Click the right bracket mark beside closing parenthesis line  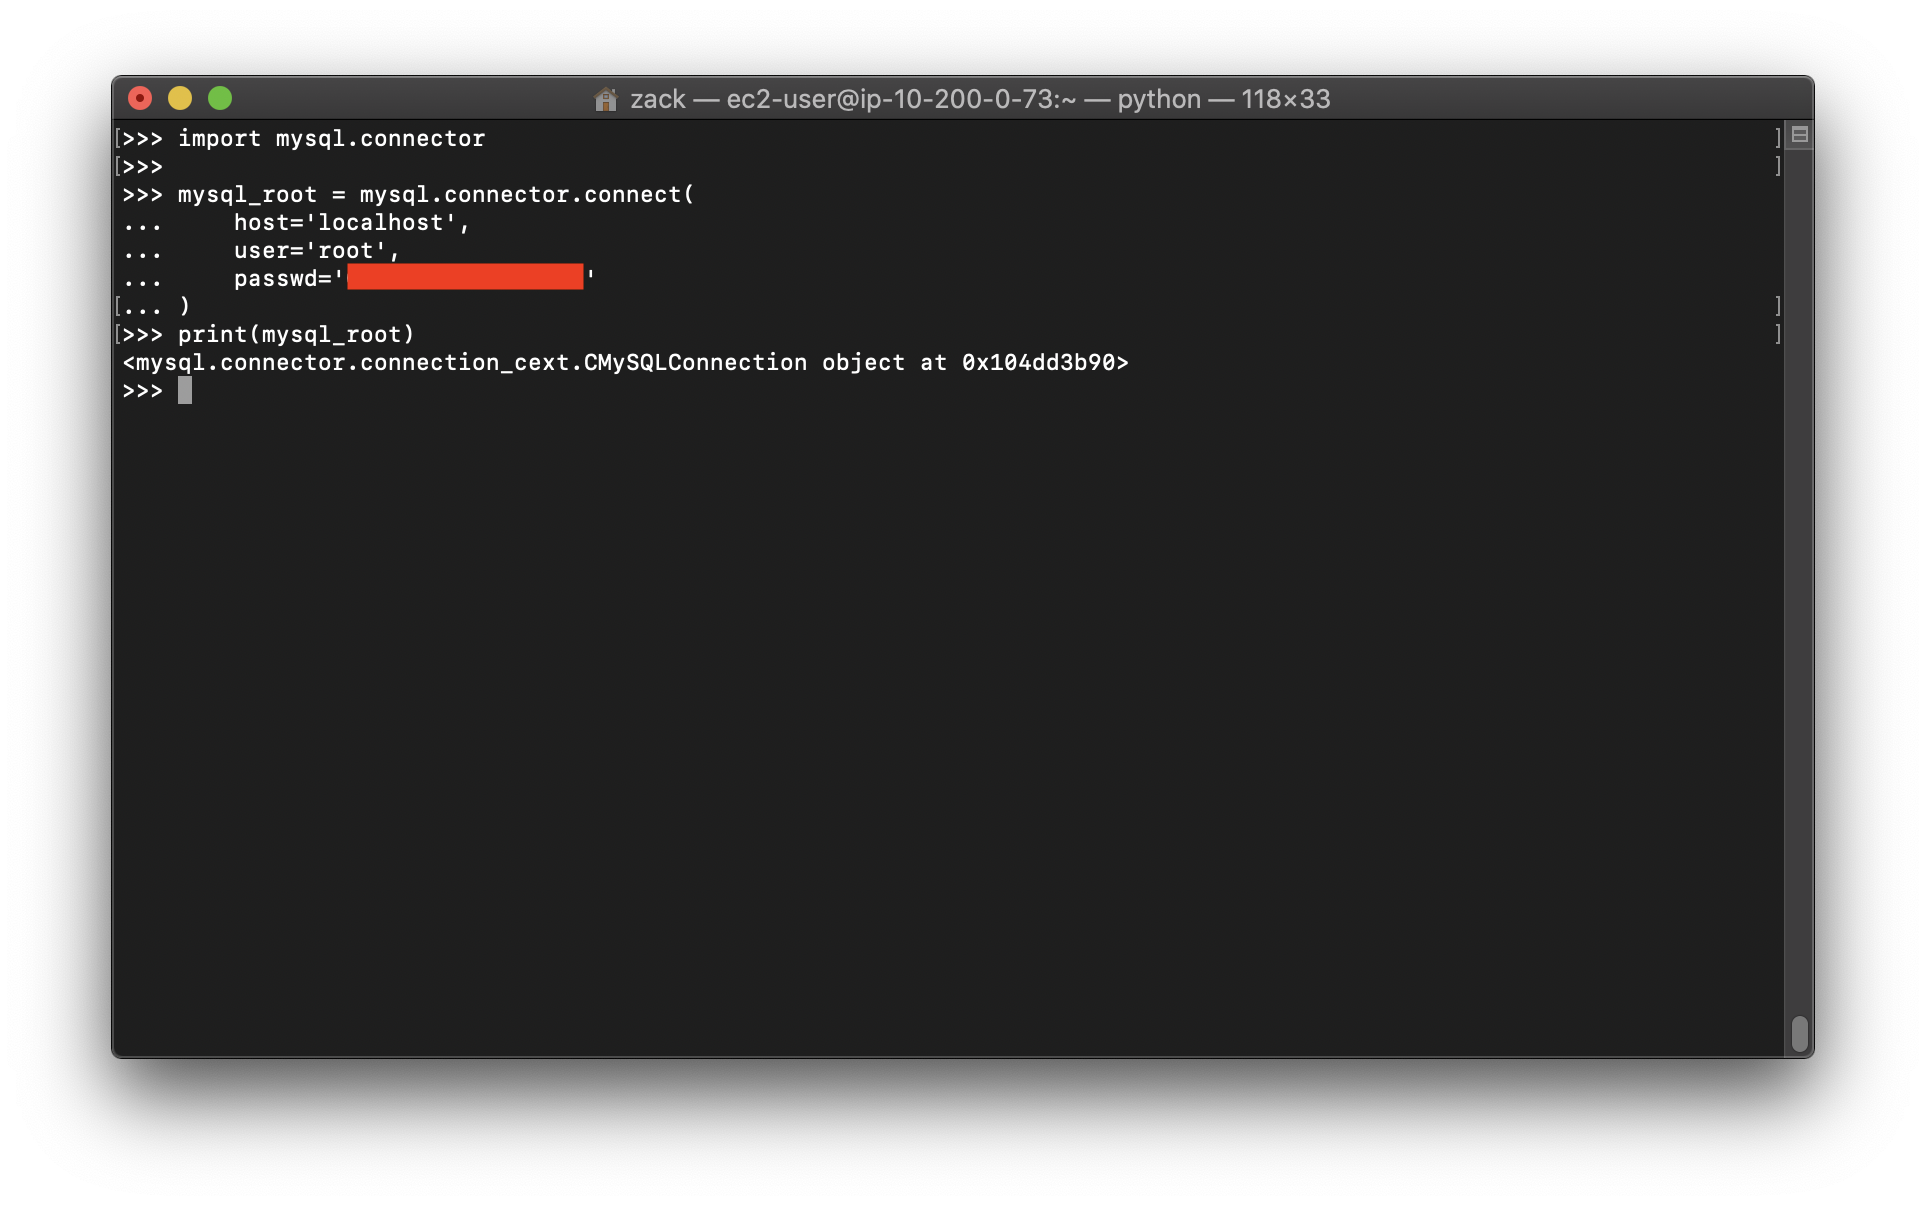1777,306
